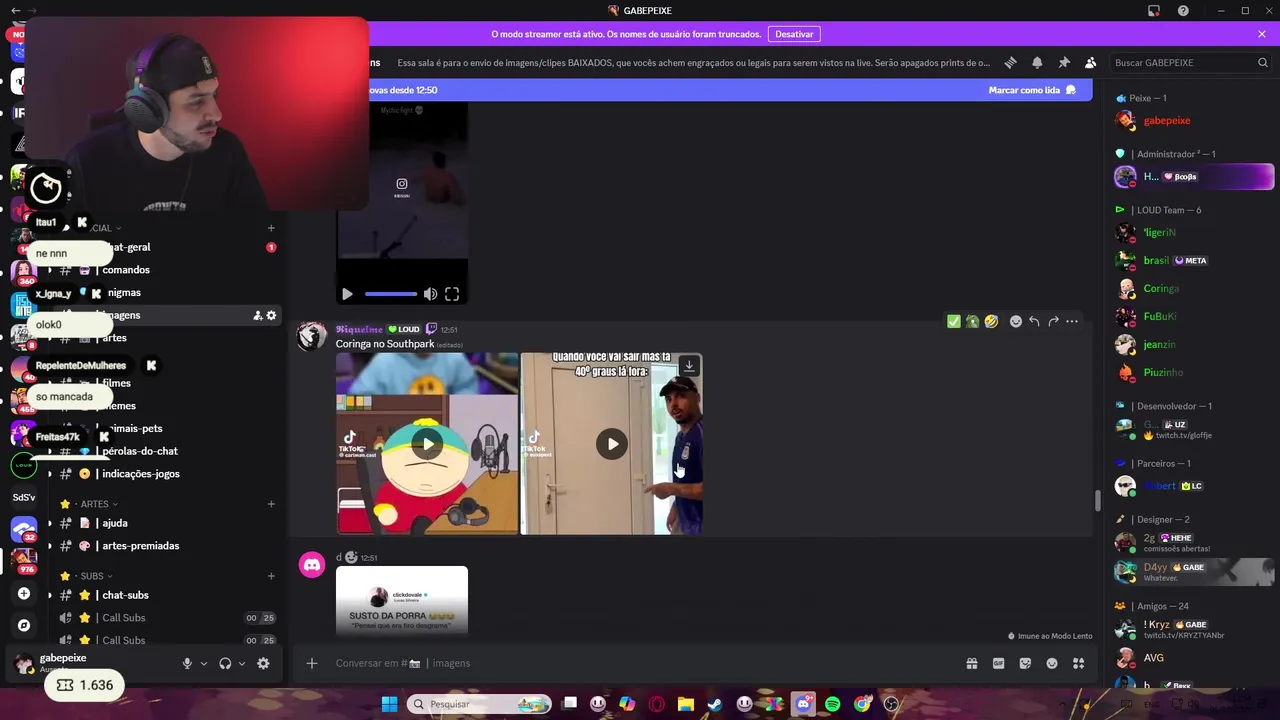Click Marcar como lida button

click(x=1032, y=90)
